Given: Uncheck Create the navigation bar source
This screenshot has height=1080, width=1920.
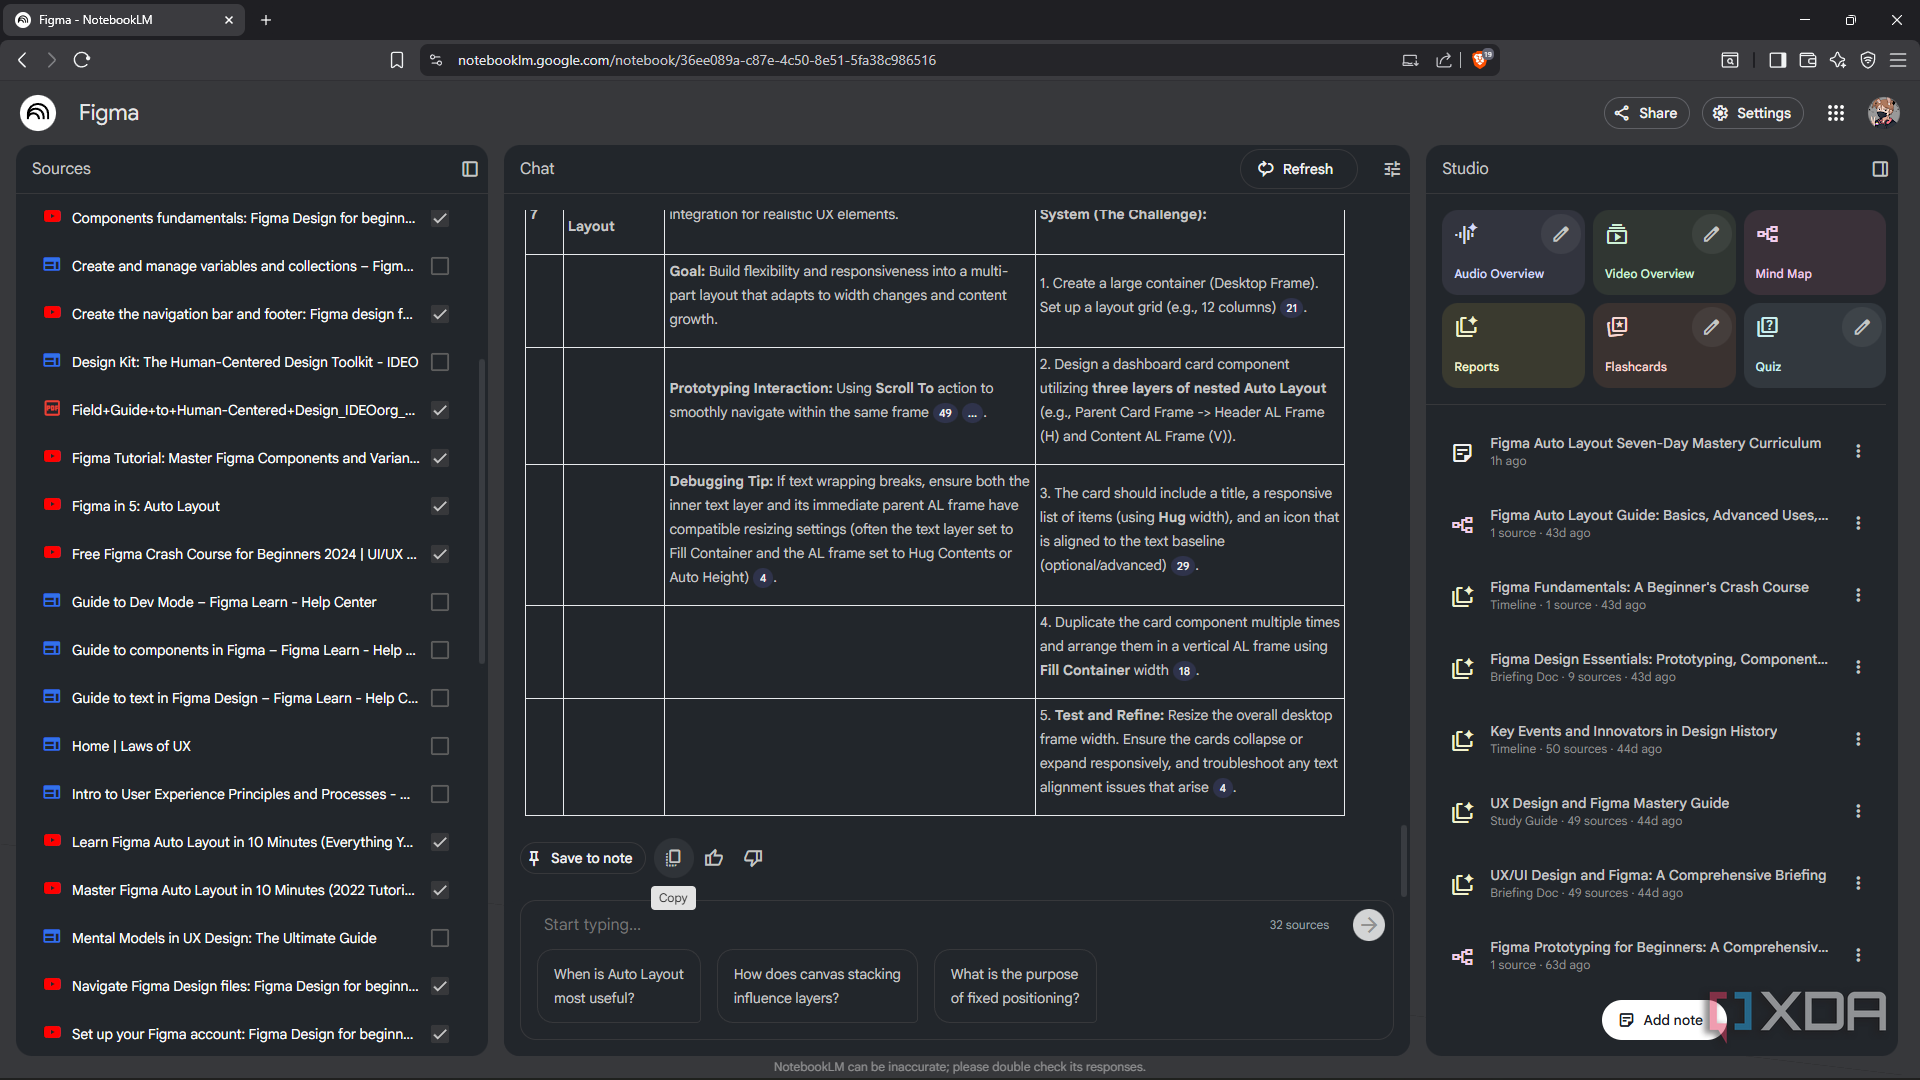Looking at the screenshot, I should point(439,314).
